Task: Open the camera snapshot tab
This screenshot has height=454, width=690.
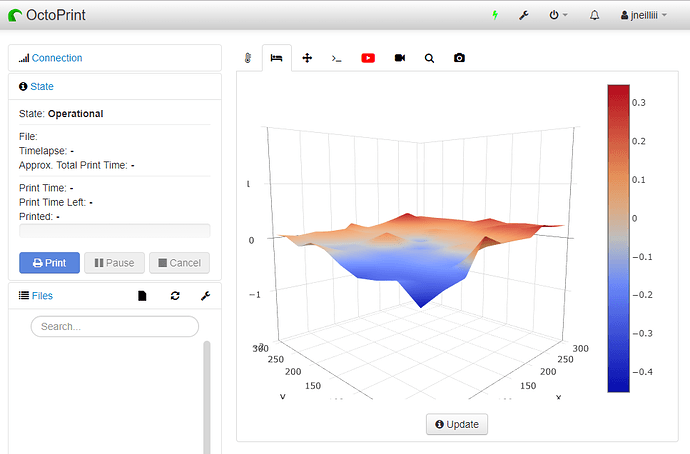Action: (x=459, y=58)
